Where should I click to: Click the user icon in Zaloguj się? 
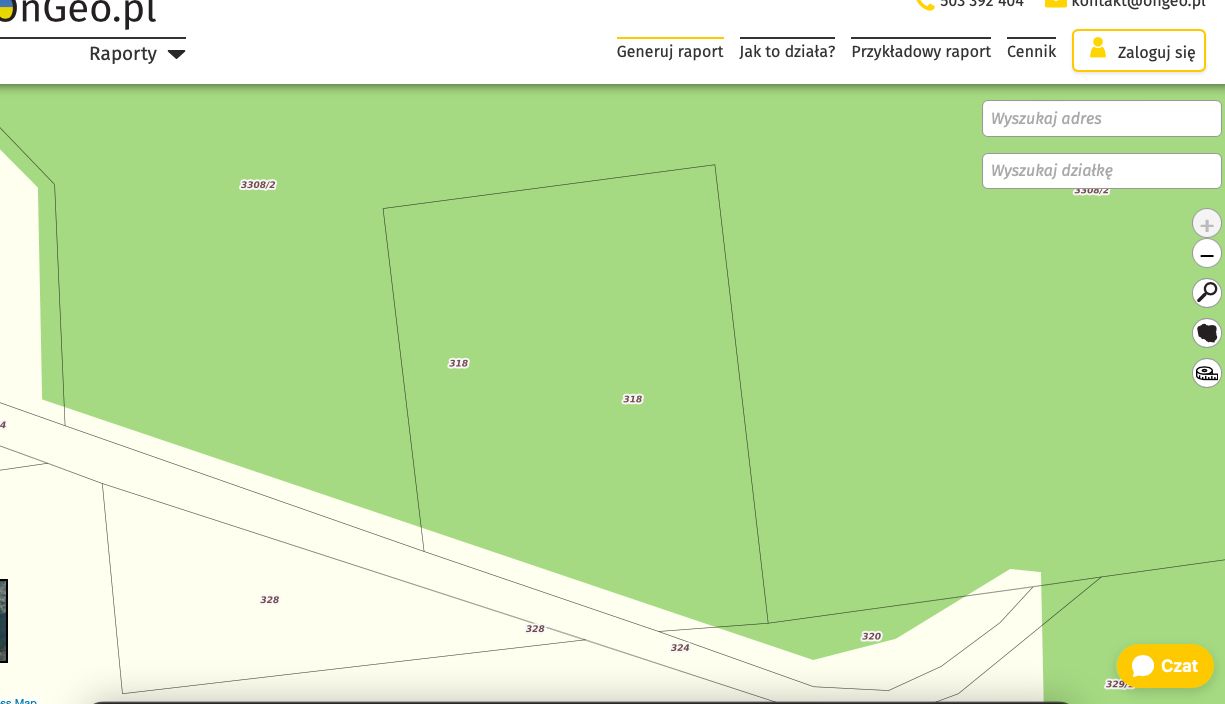1098,49
